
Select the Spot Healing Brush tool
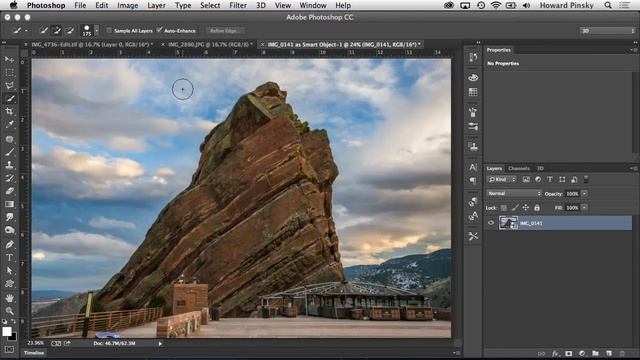coord(9,139)
